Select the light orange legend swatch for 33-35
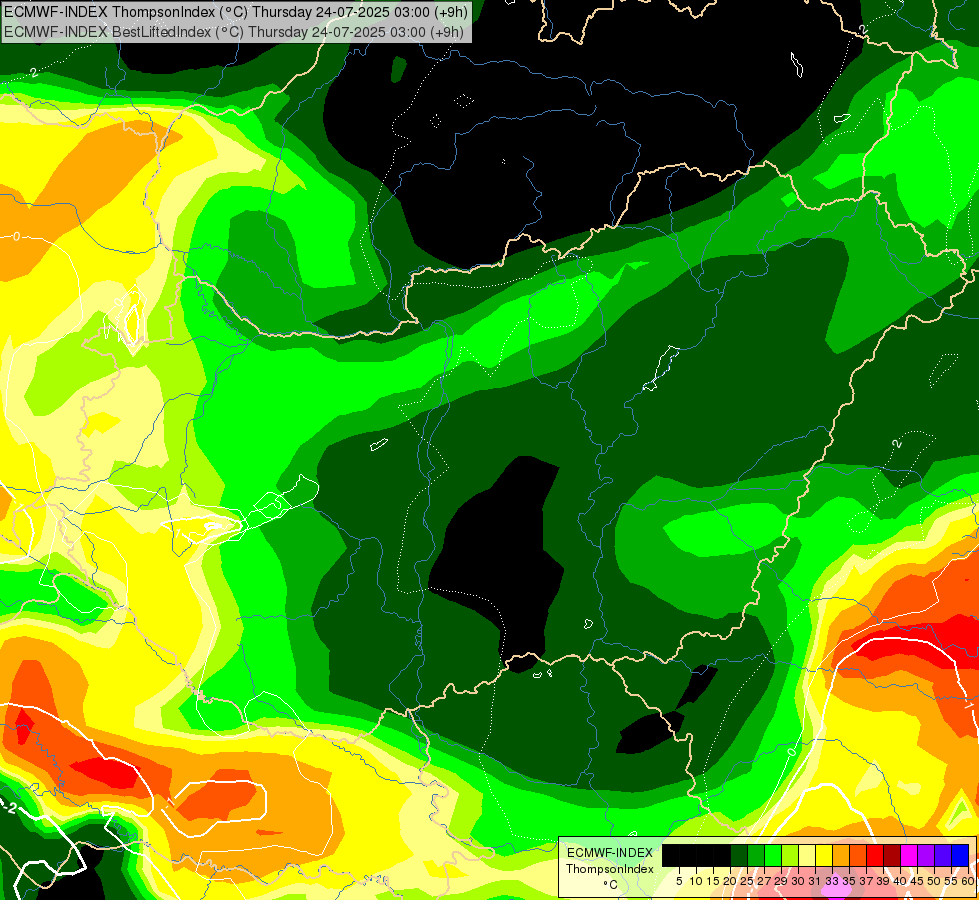This screenshot has height=900, width=979. click(x=840, y=856)
